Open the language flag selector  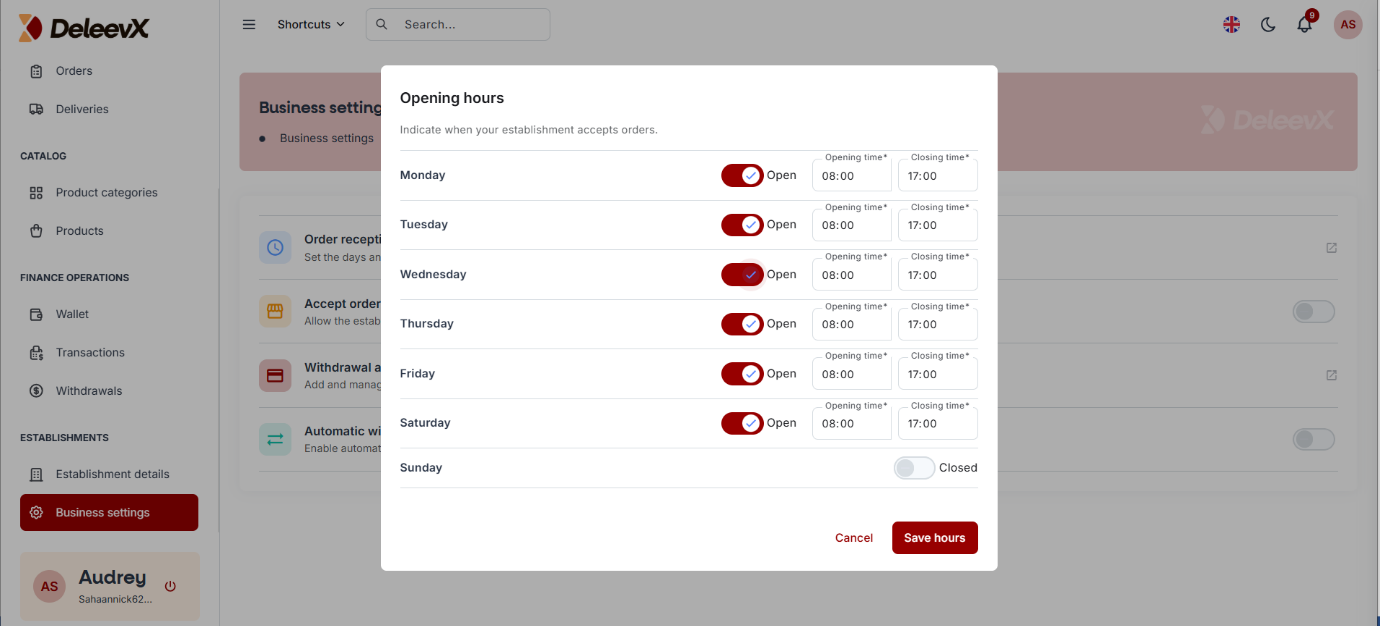[1232, 24]
